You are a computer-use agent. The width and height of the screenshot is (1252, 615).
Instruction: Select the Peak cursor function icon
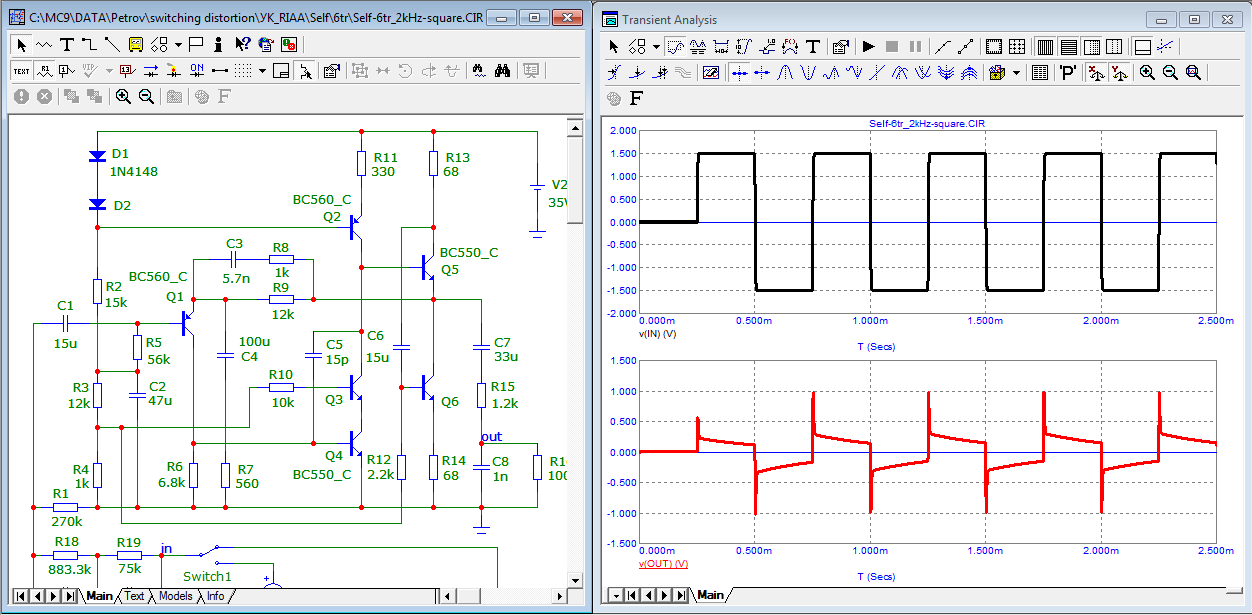(x=785, y=72)
